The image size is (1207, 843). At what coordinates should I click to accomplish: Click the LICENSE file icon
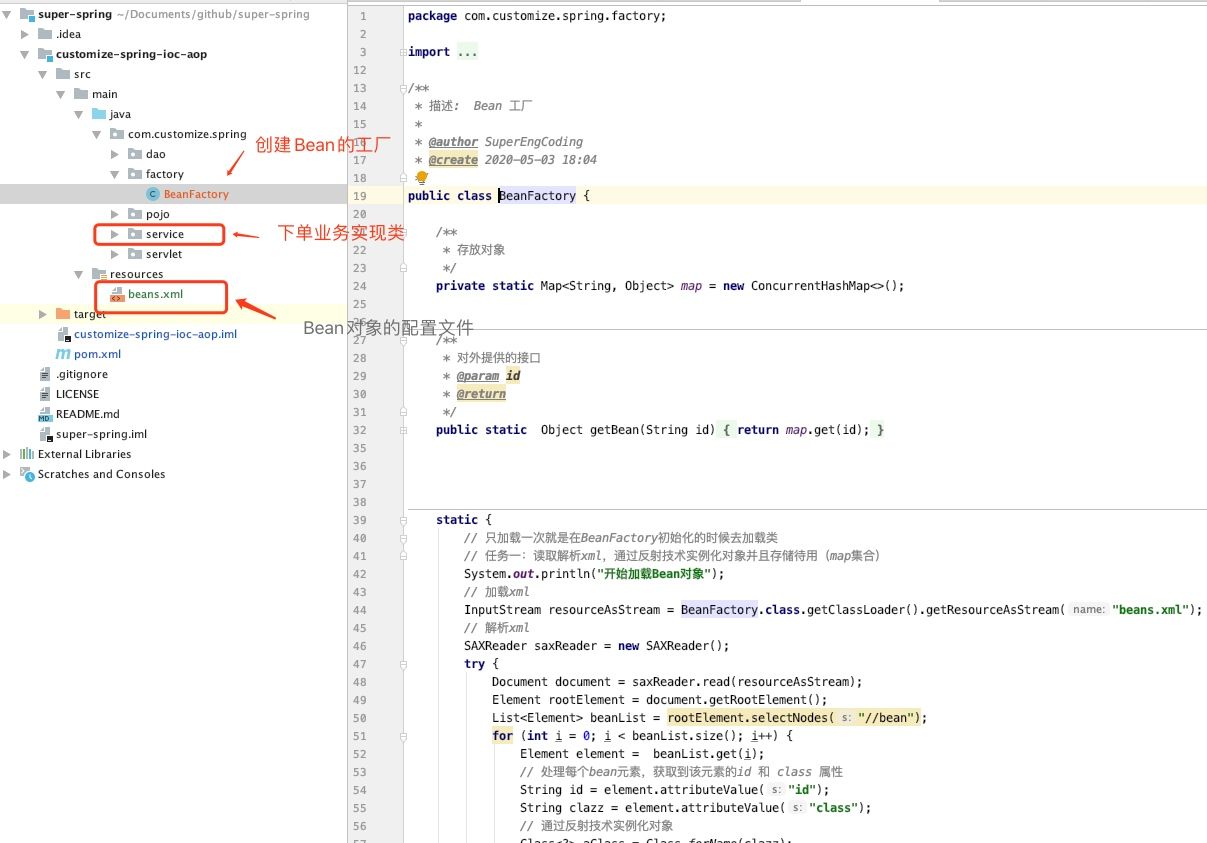(45, 394)
